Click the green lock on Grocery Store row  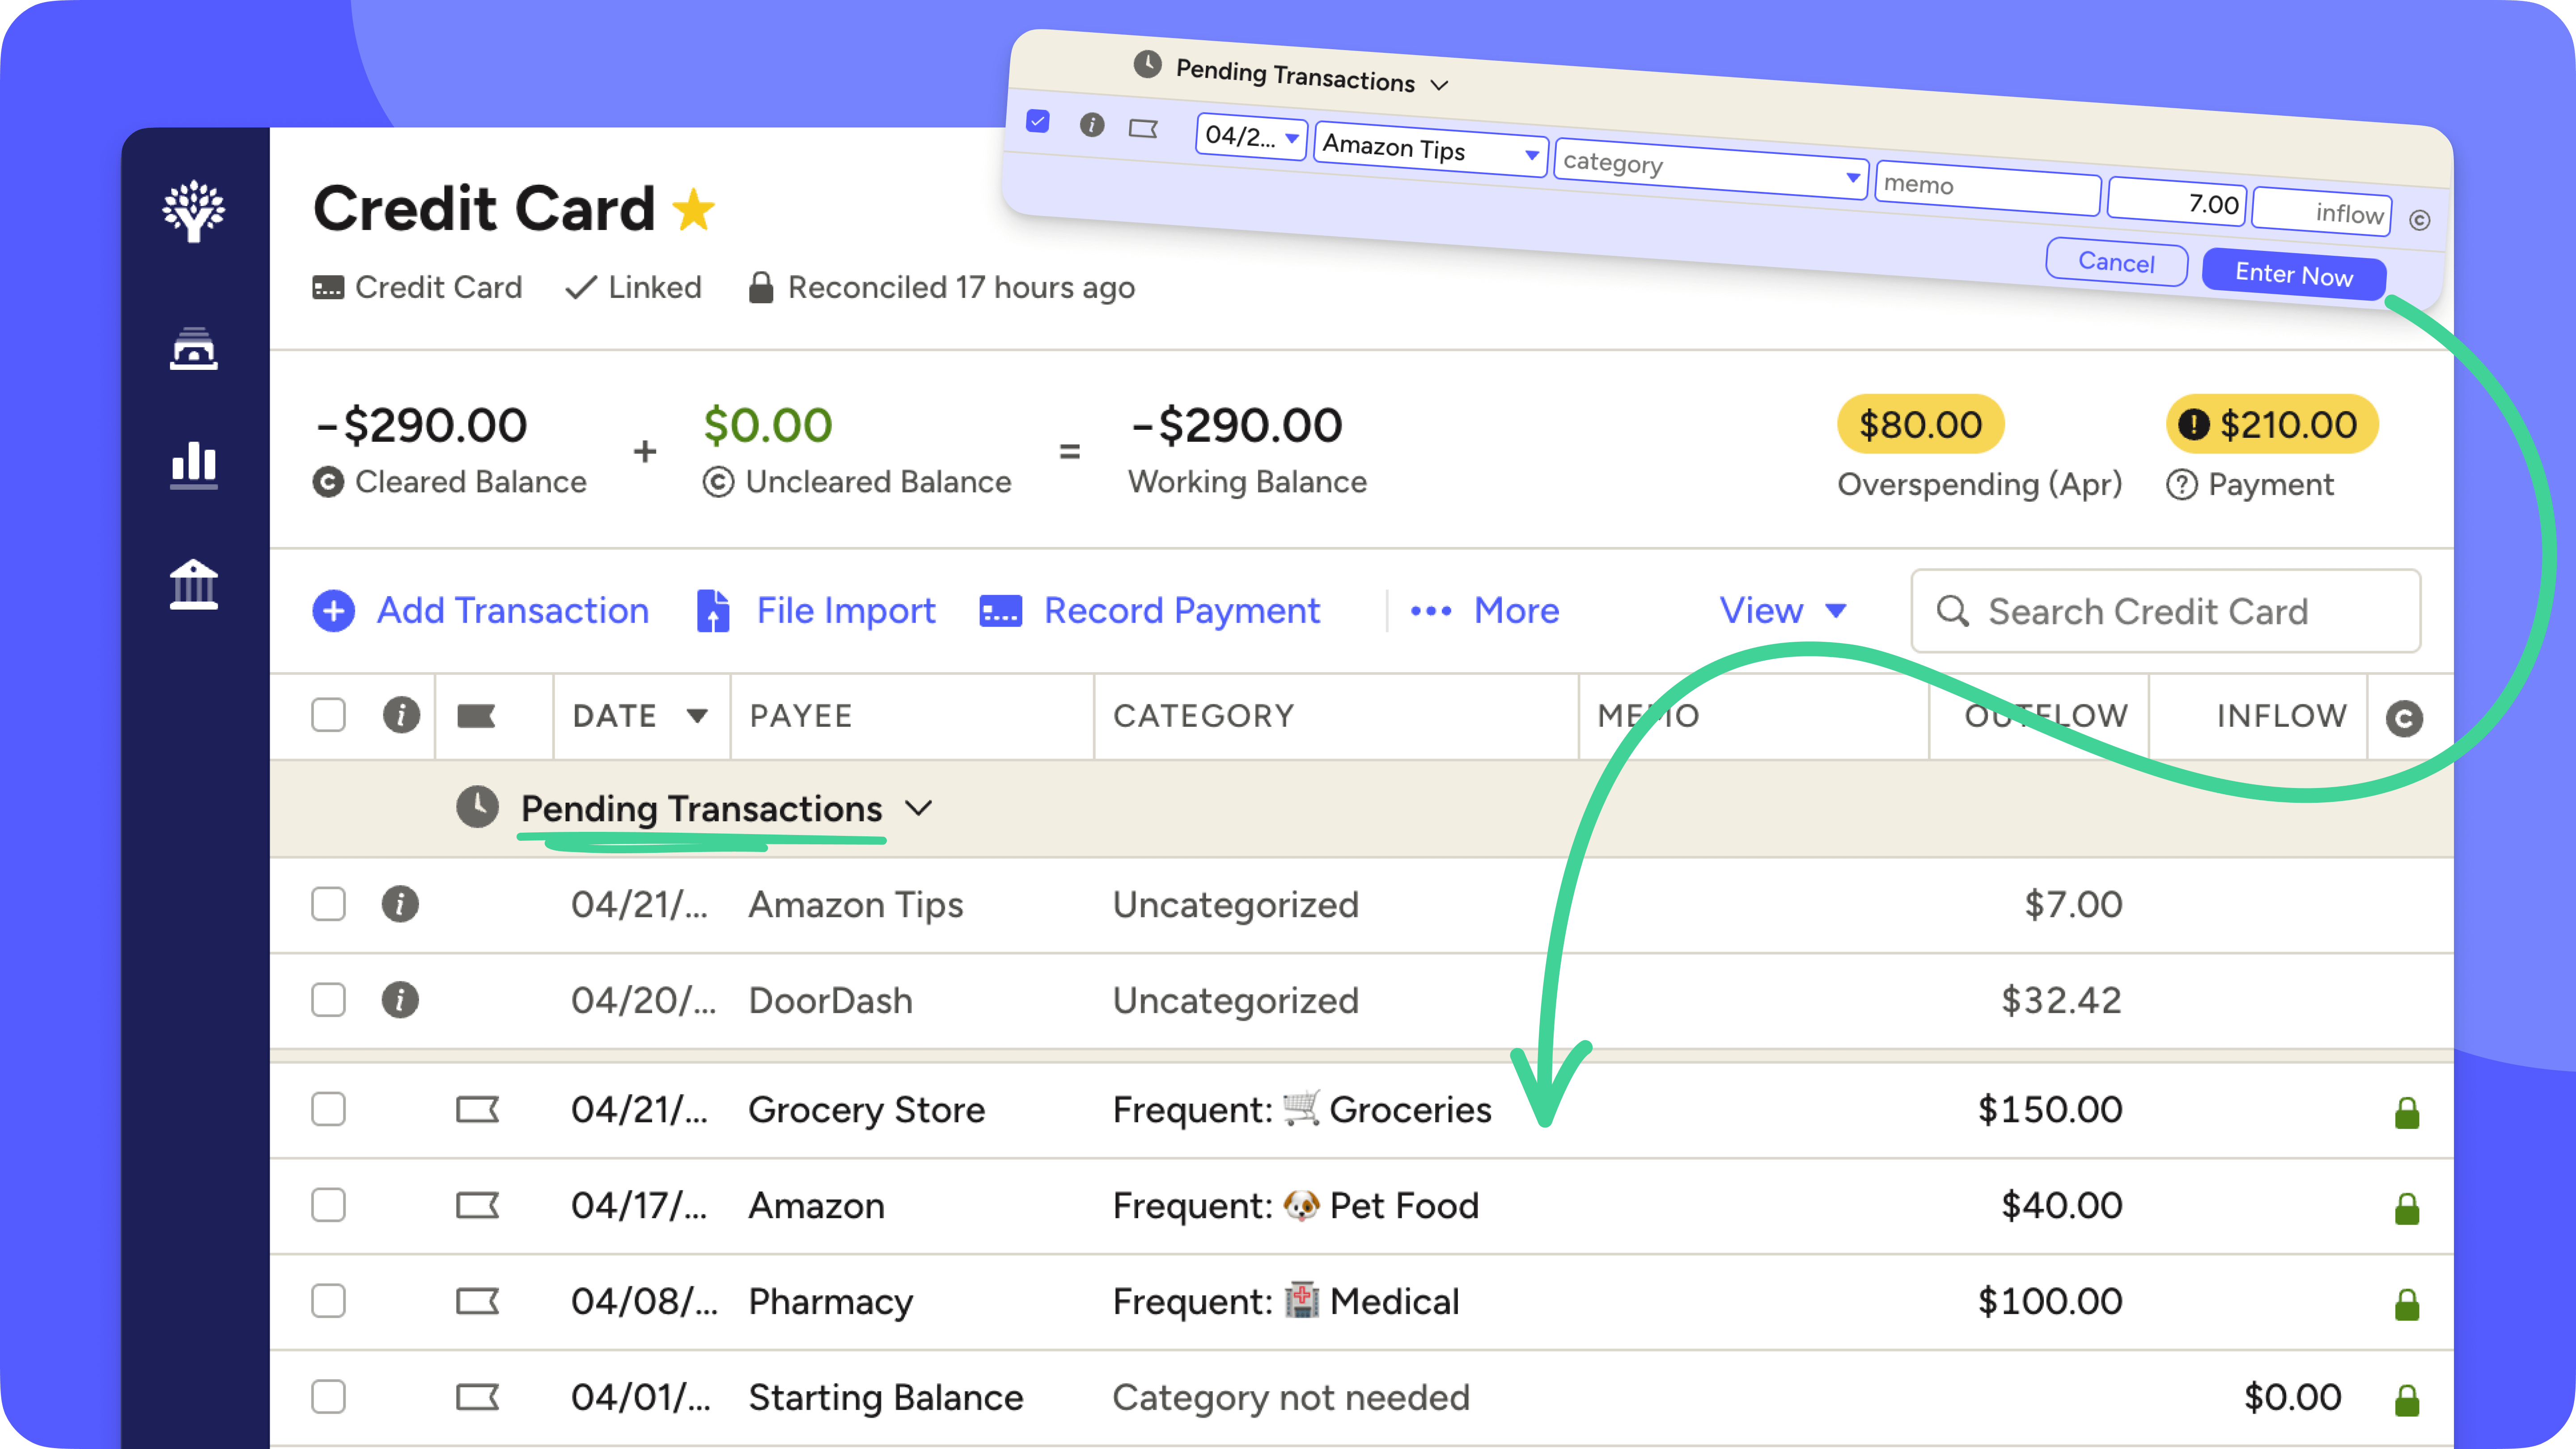(2407, 1113)
